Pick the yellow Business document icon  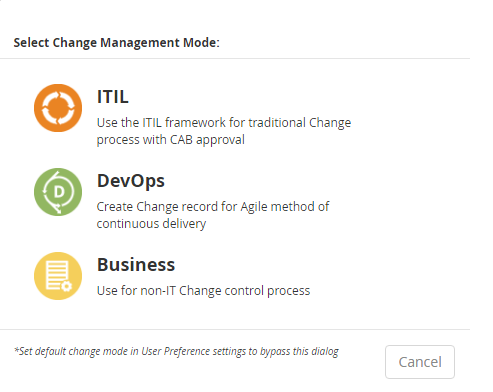[58, 276]
